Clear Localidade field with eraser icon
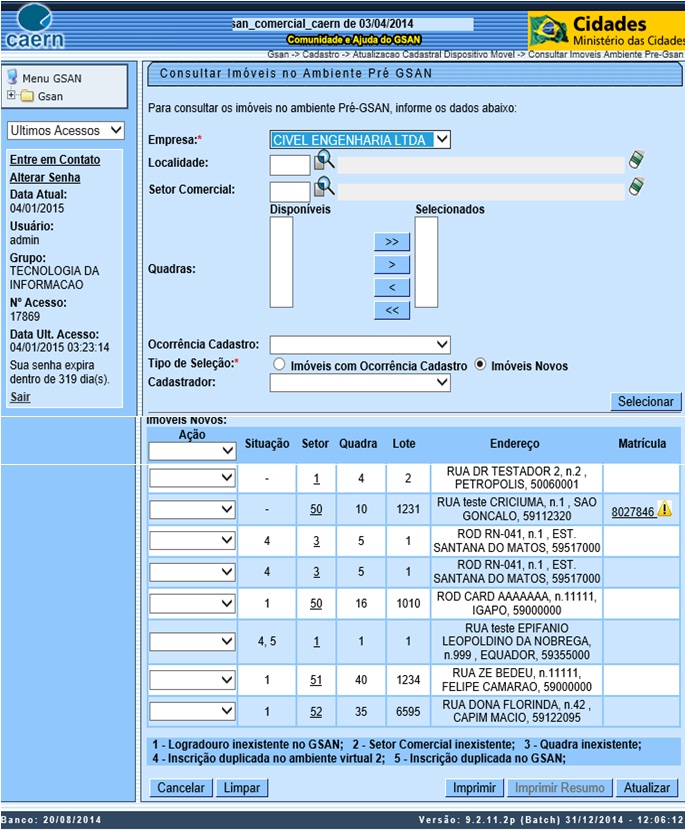This screenshot has width=685, height=830. point(636,160)
